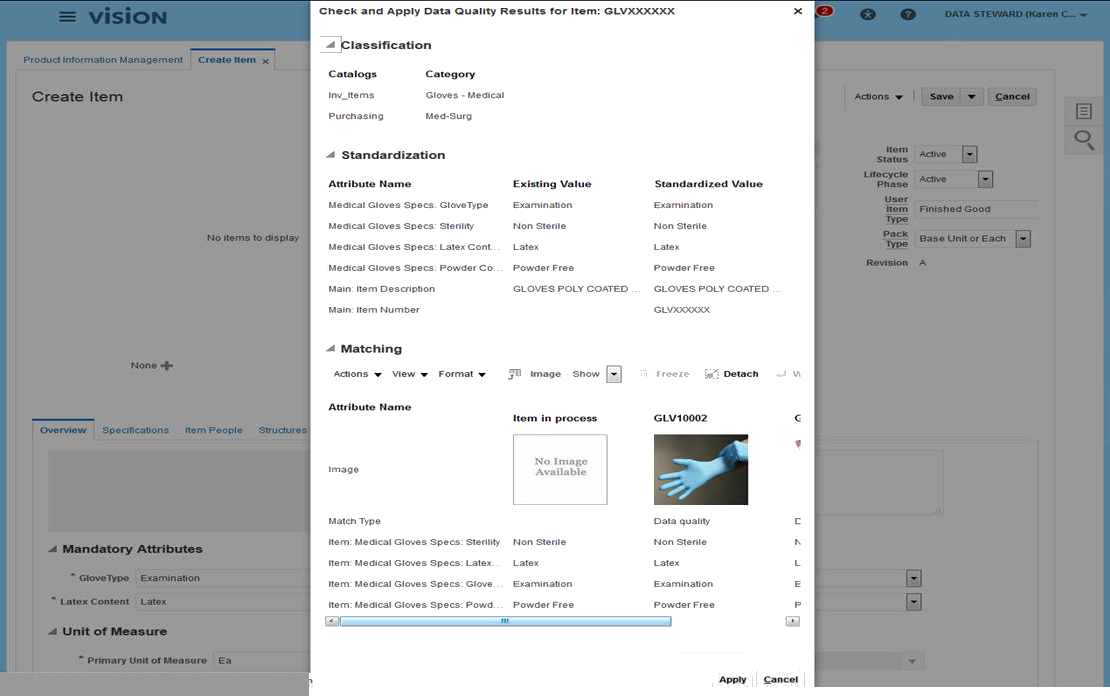Screen dimensions: 1110x696
Task: Click the GLV10002 column header
Action: tap(680, 418)
